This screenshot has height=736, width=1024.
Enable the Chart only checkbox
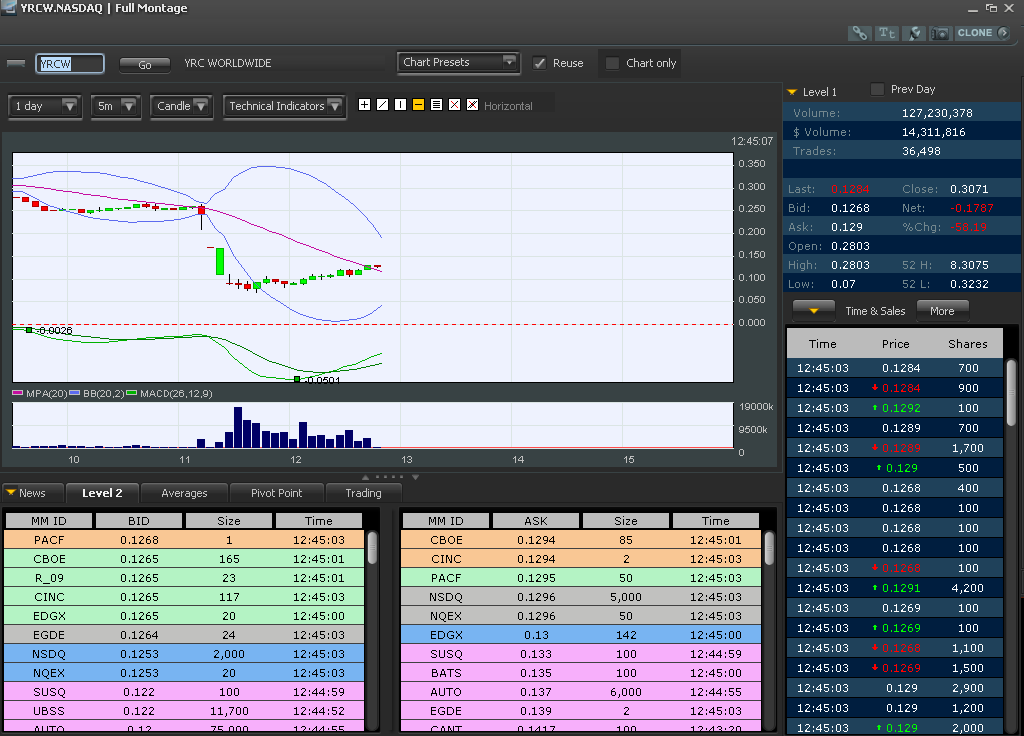click(613, 63)
